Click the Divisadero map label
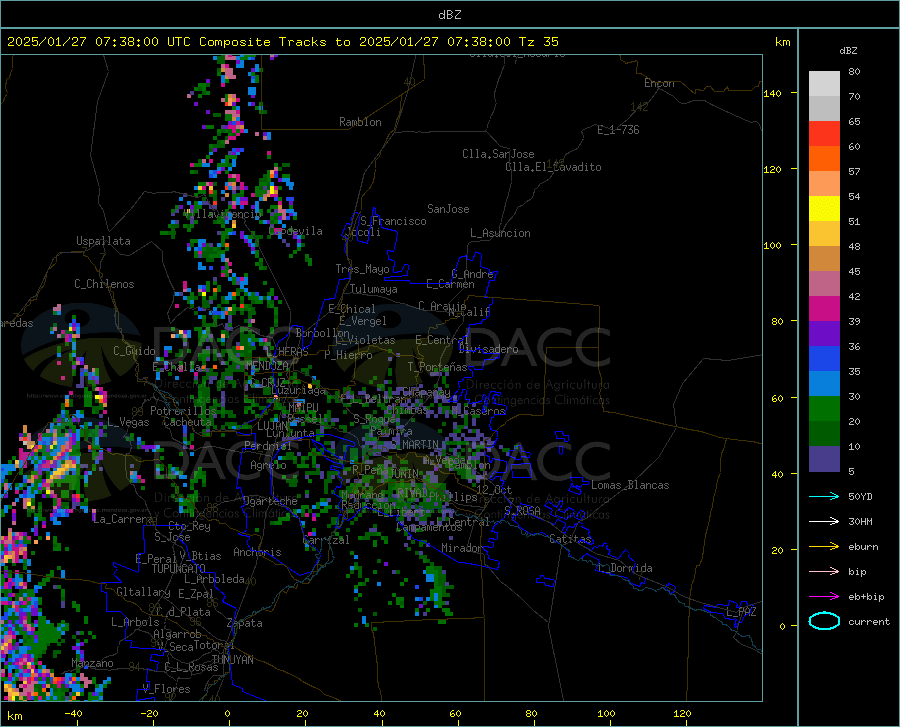The image size is (900, 727). pyautogui.click(x=488, y=349)
